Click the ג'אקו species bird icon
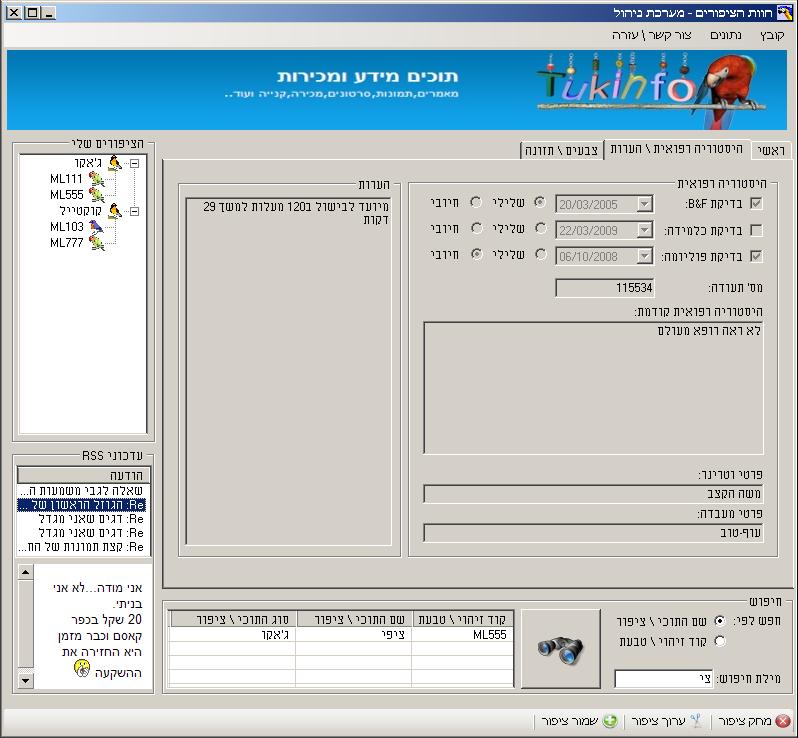This screenshot has width=798, height=738. click(114, 163)
